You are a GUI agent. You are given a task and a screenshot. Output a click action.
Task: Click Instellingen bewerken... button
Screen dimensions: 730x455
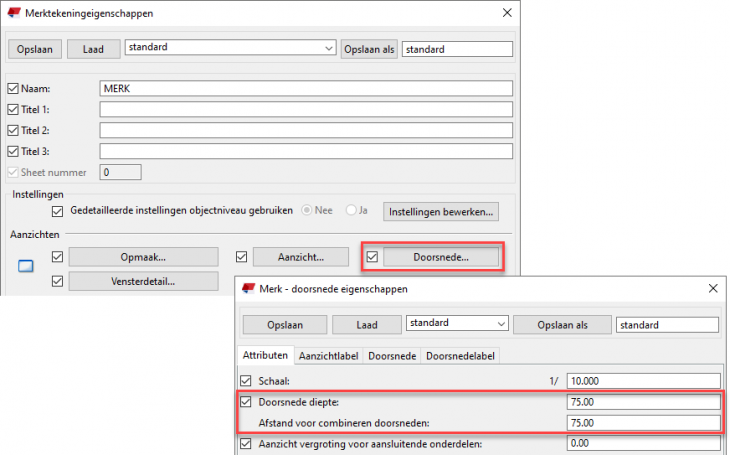click(x=441, y=212)
